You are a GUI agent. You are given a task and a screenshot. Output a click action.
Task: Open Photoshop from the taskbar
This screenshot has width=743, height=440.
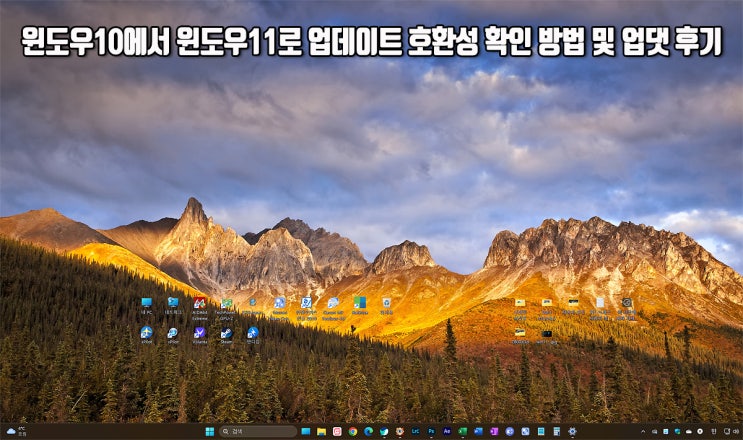pyautogui.click(x=431, y=431)
